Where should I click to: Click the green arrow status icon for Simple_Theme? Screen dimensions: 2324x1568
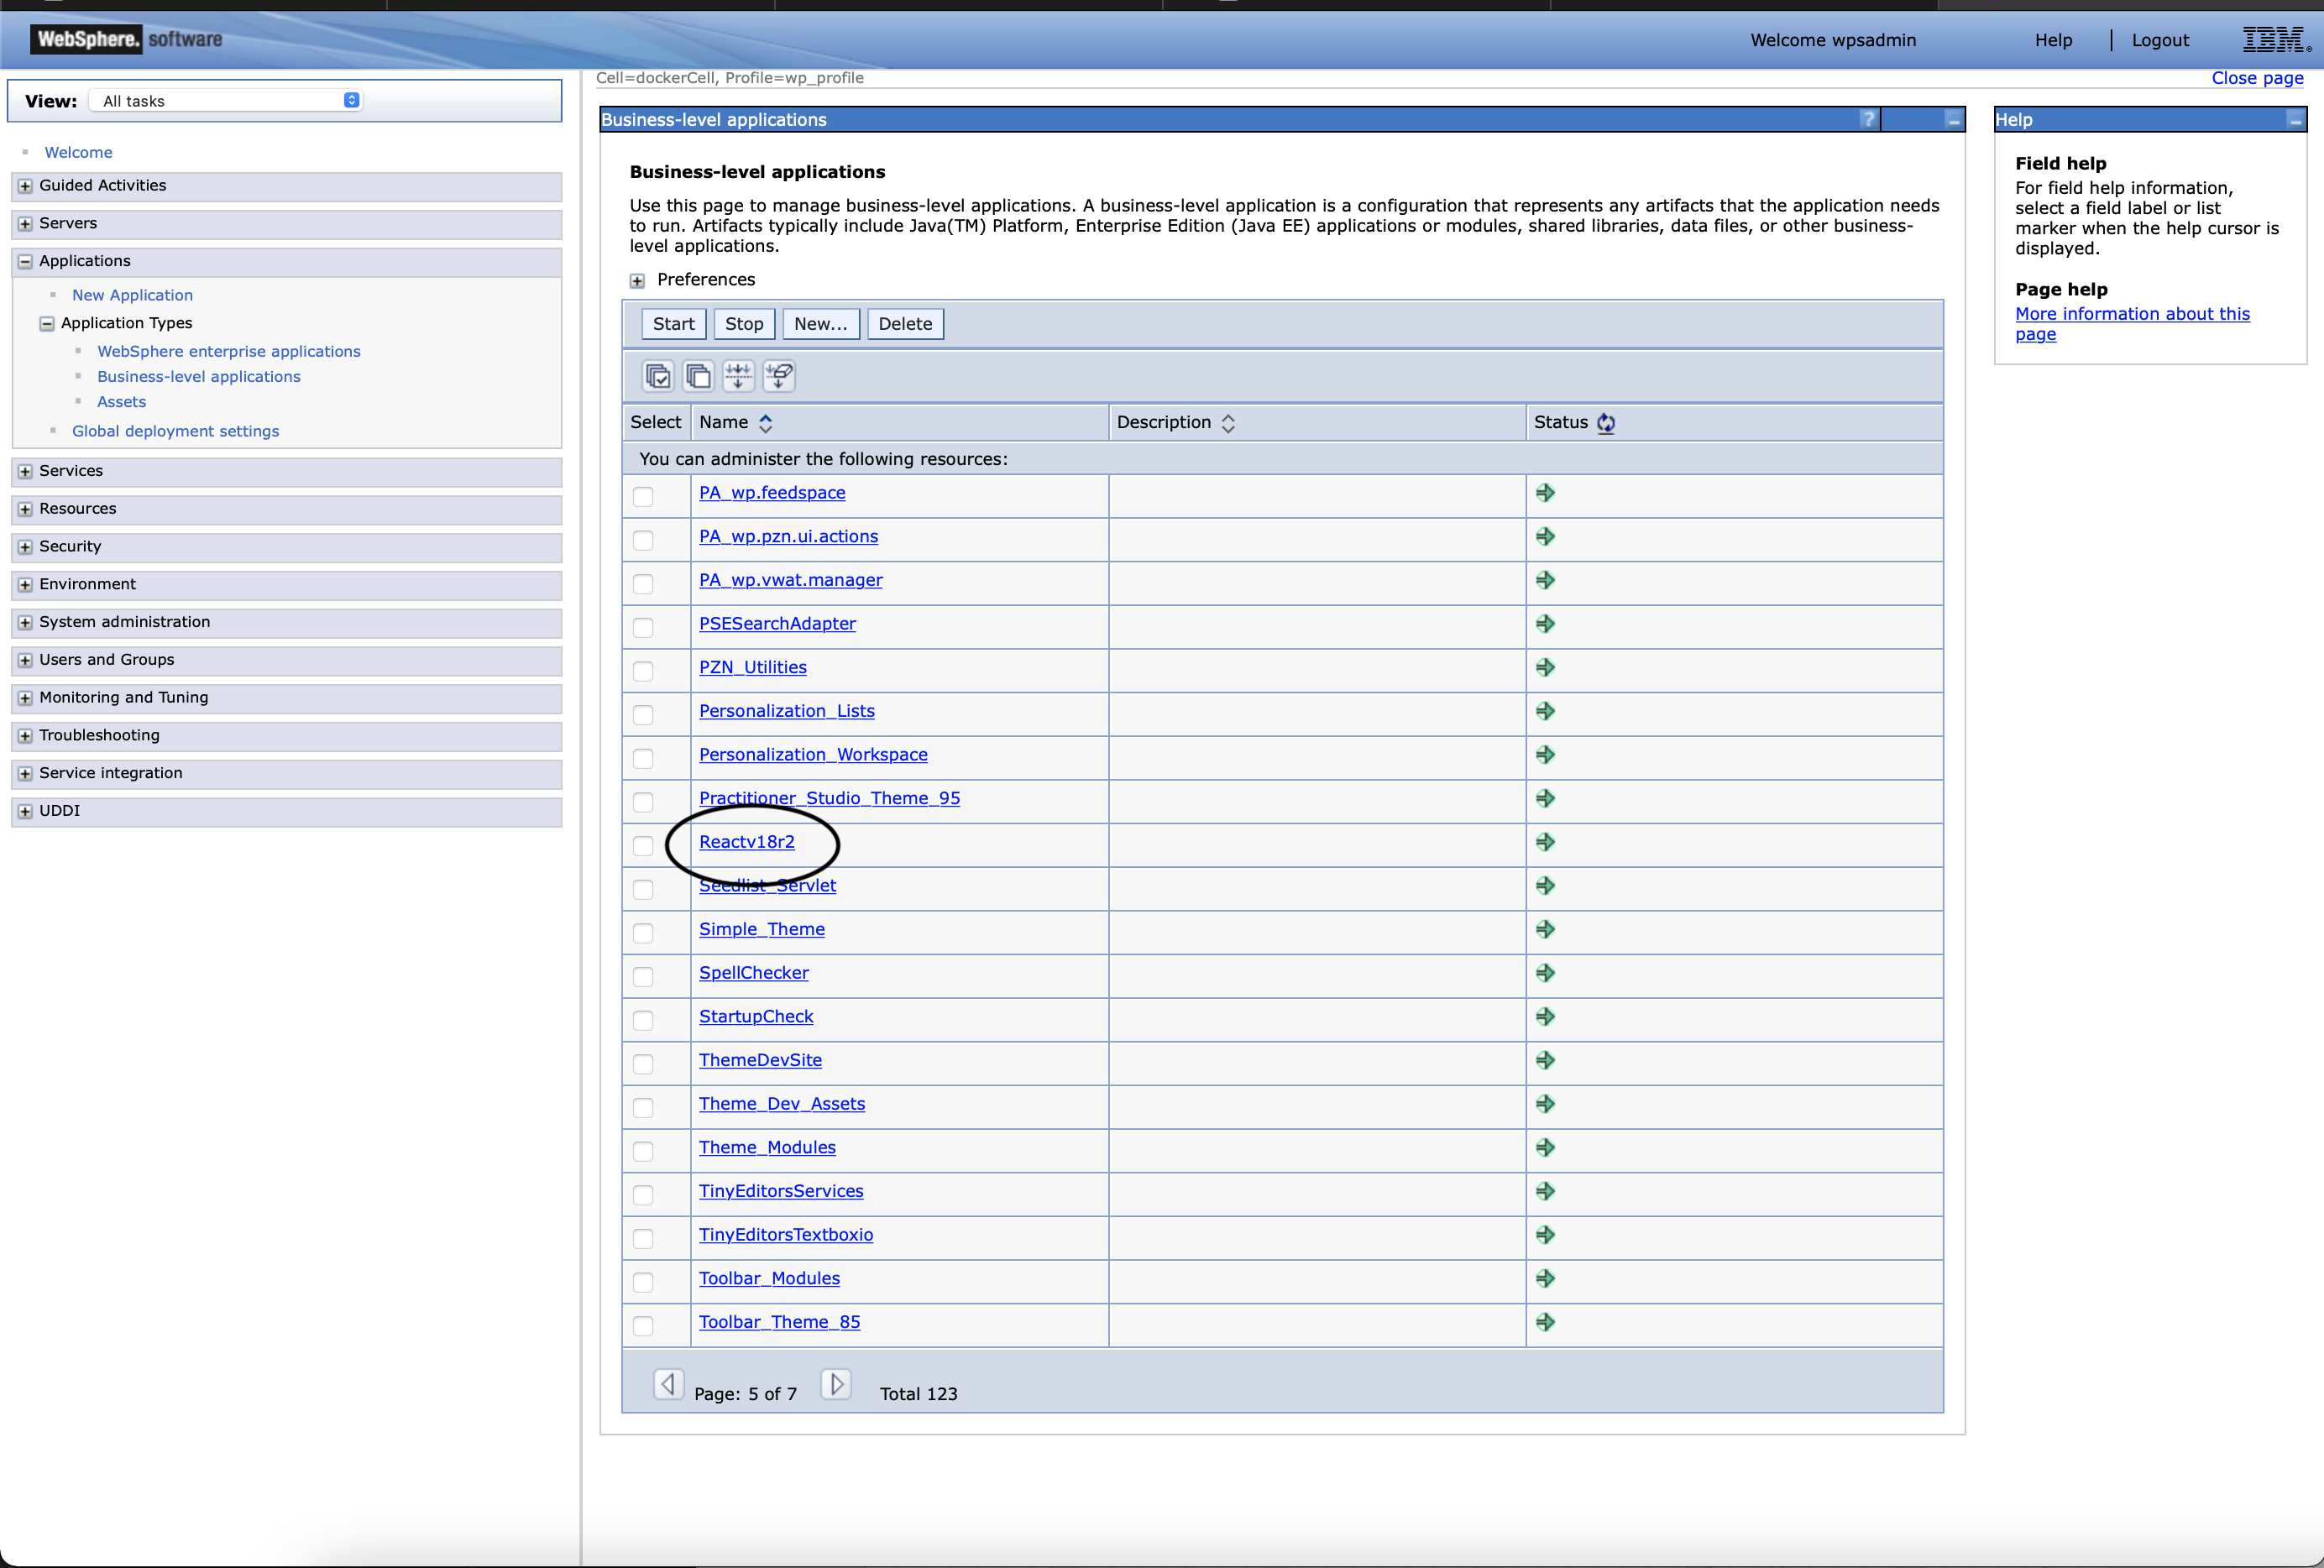(x=1547, y=929)
